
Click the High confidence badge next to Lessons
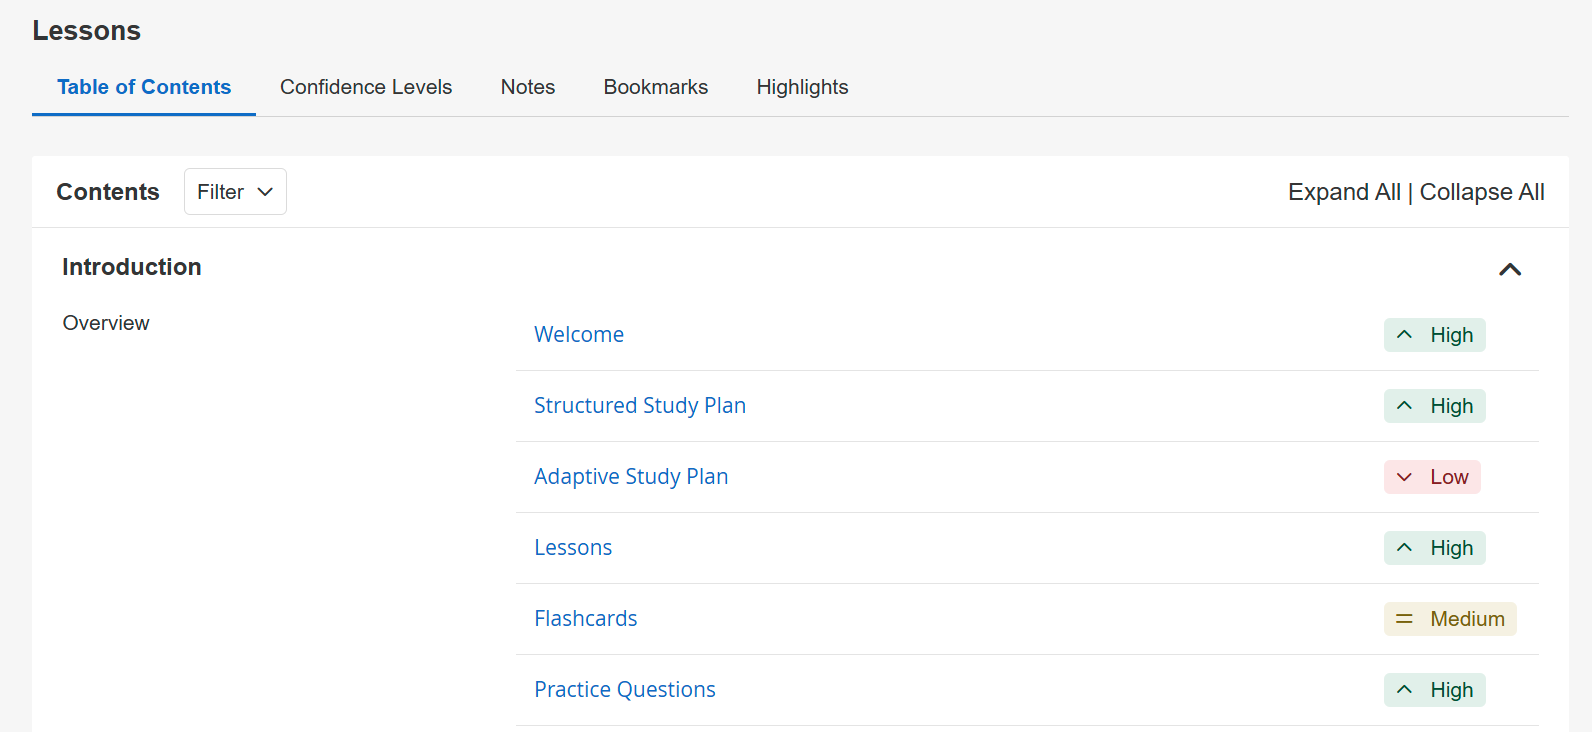[1434, 548]
